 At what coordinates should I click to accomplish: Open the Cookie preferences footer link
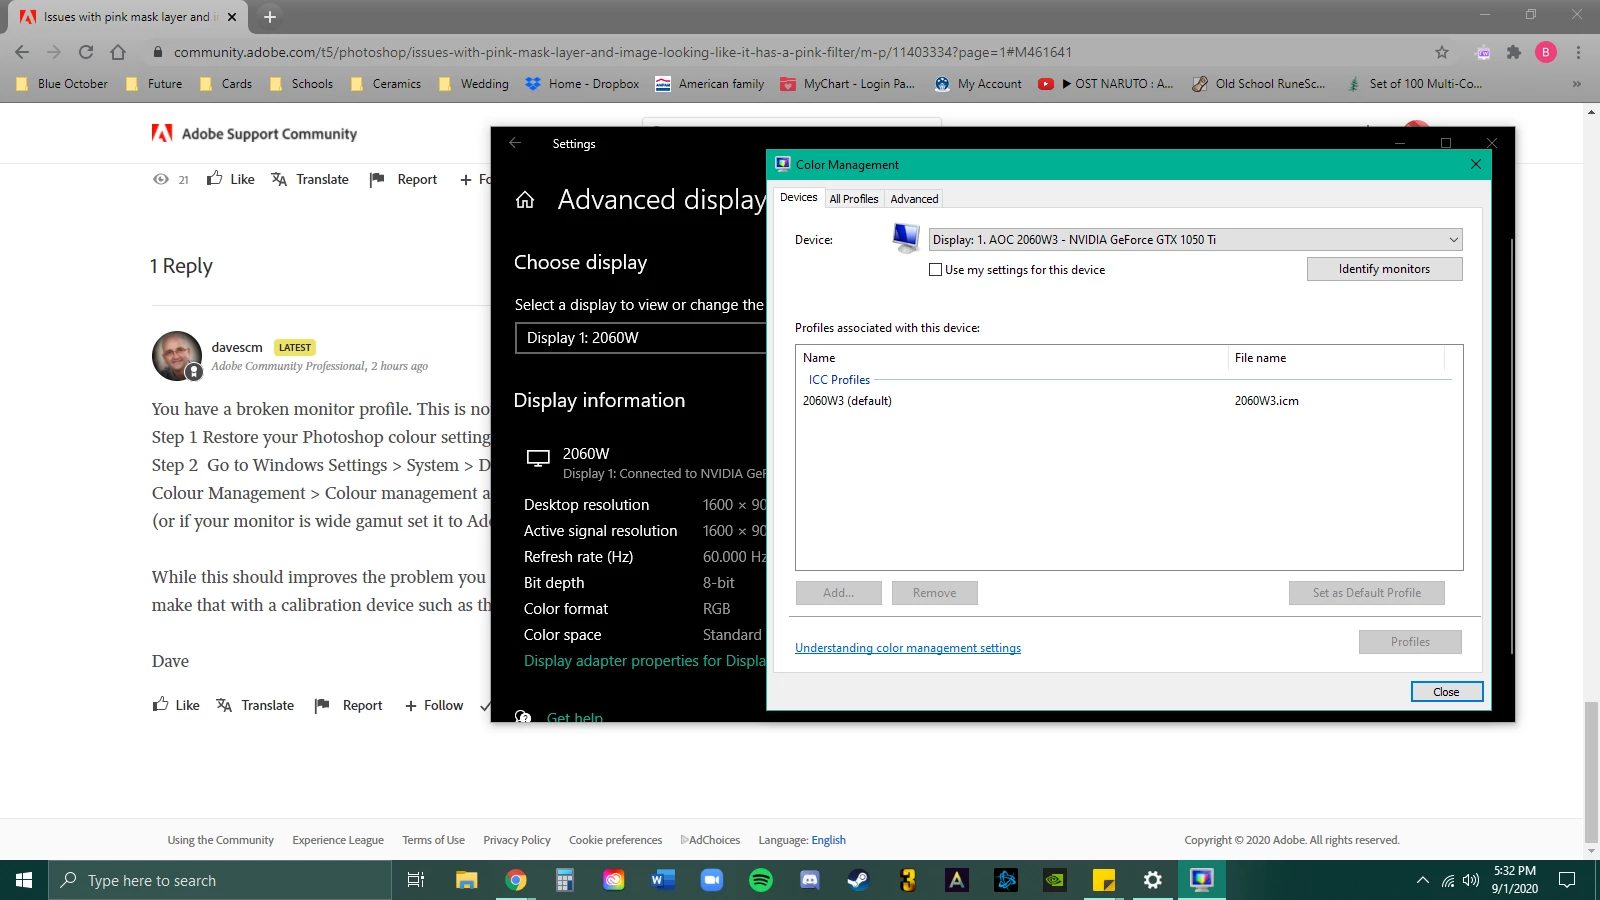click(615, 840)
